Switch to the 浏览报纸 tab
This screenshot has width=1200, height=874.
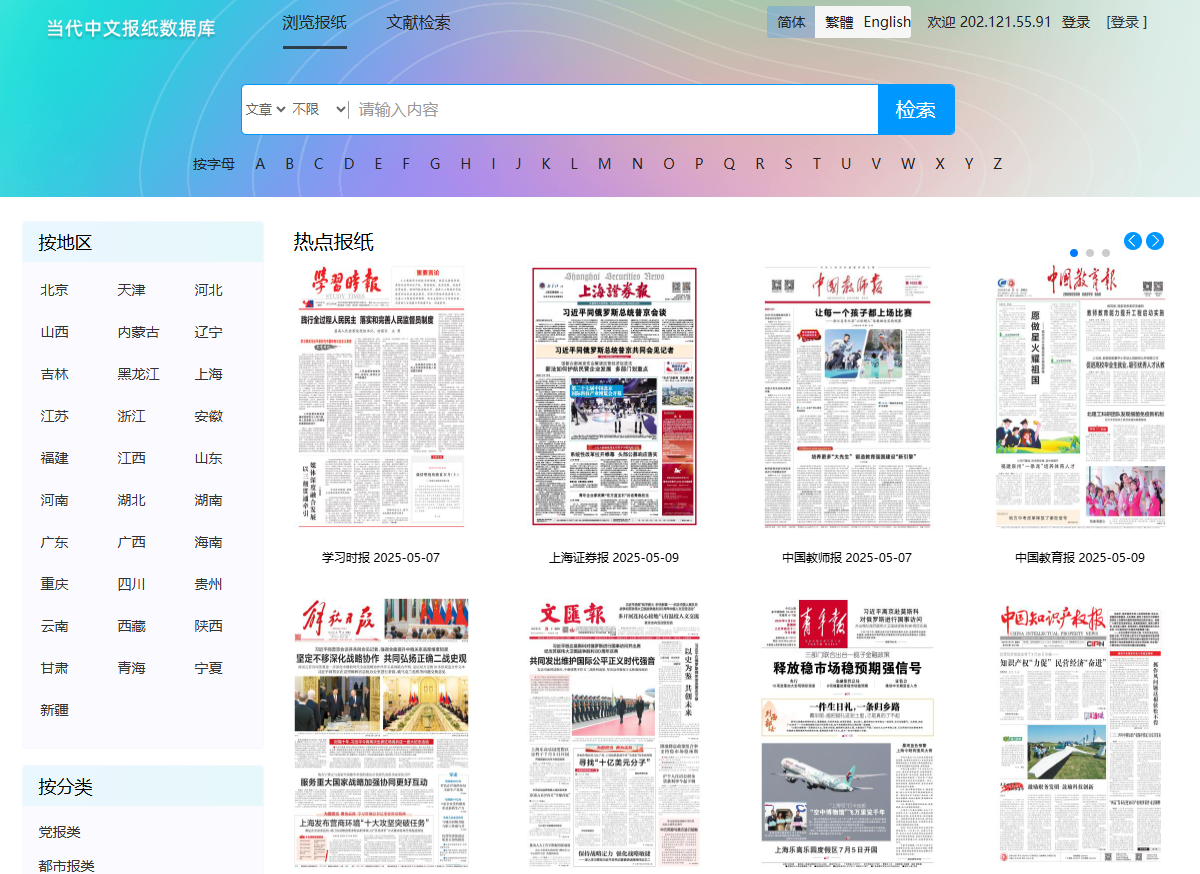[315, 22]
